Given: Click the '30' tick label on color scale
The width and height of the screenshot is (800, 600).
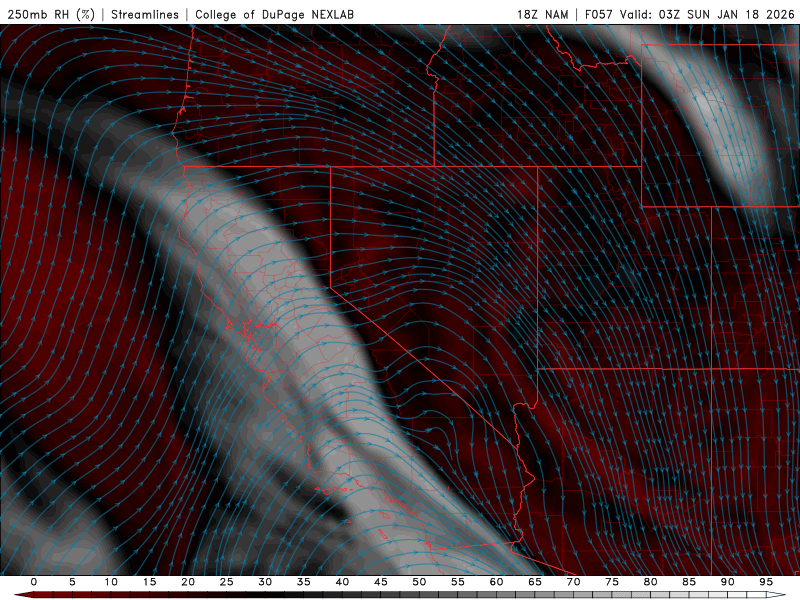Looking at the screenshot, I should point(265,582).
